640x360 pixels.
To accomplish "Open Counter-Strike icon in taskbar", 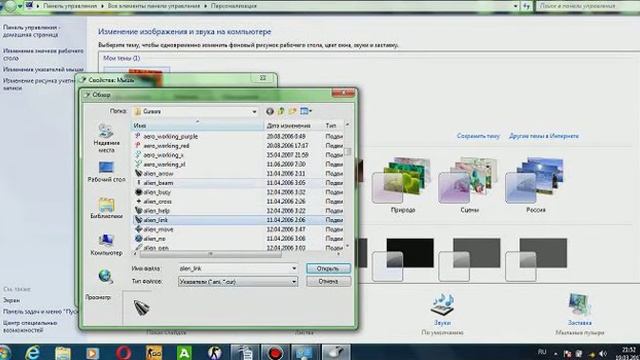I will pyautogui.click(x=215, y=352).
